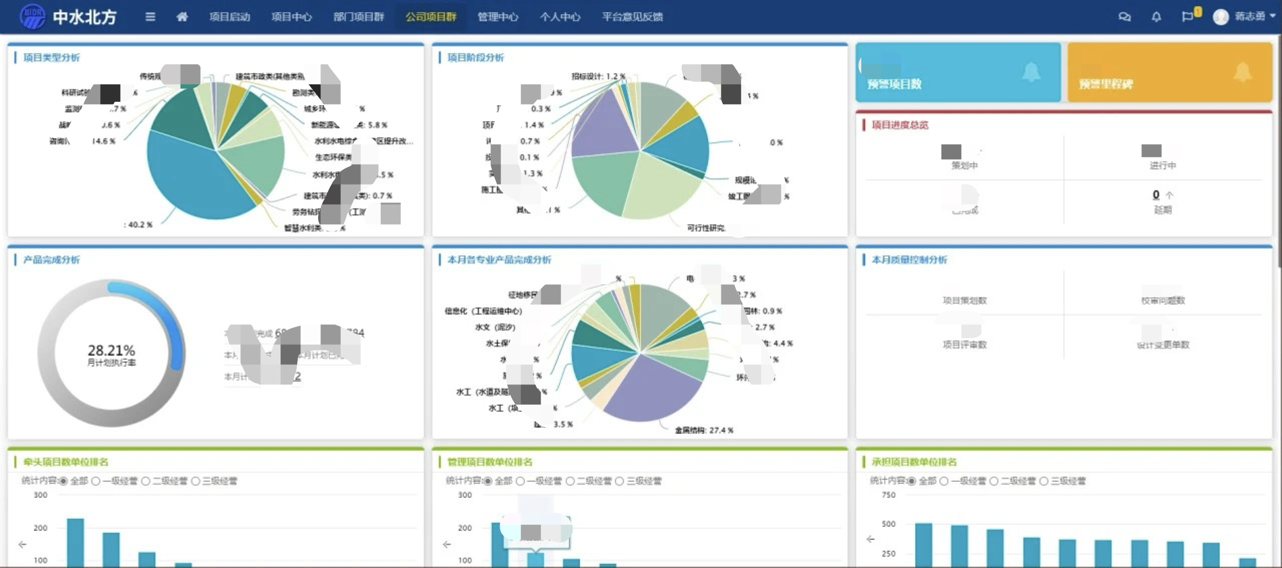Switch to 管理中心 in the navbar
Screen dimensions: 1282x568
(497, 17)
